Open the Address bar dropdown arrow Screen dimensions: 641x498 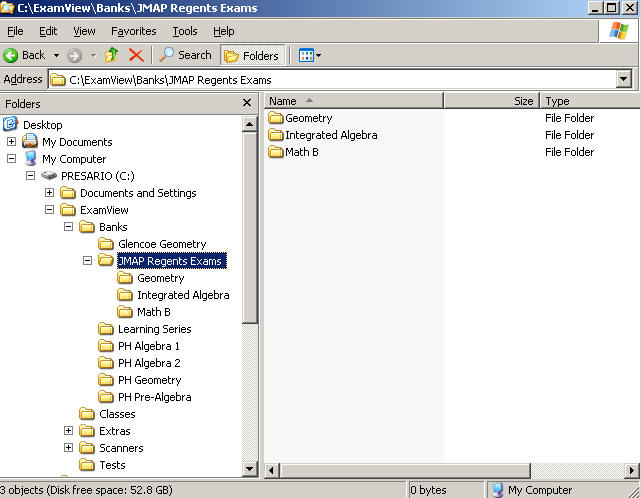[x=623, y=79]
